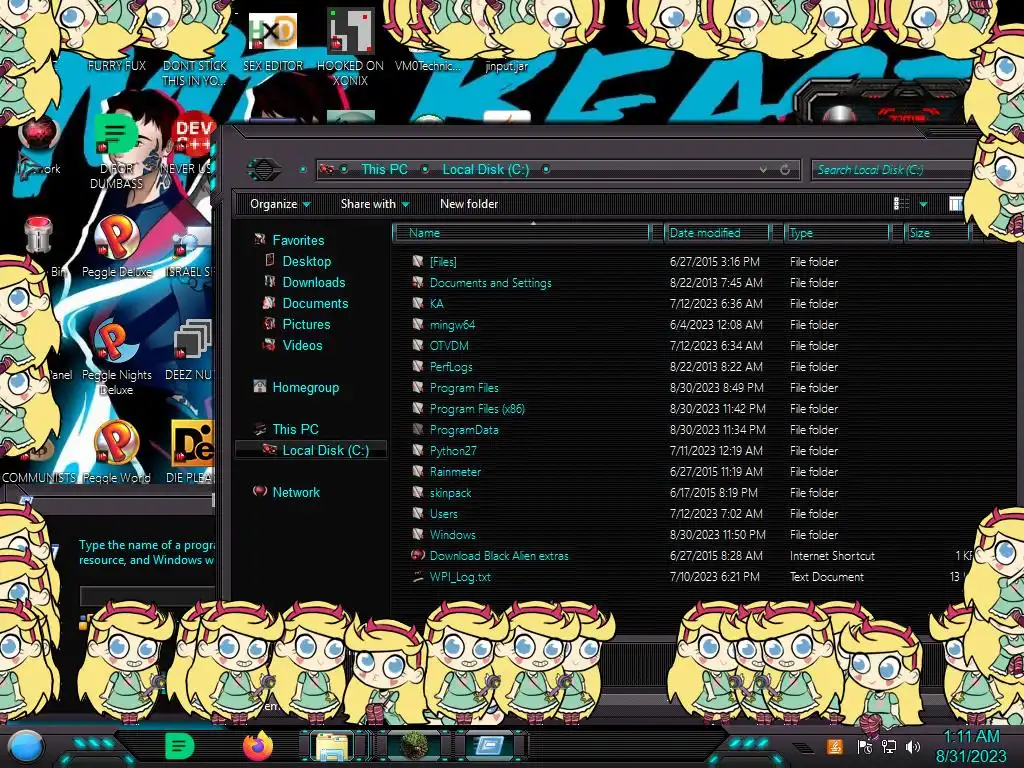Select the Documents and Settings folder
Image resolution: width=1024 pixels, height=768 pixels.
(x=490, y=283)
